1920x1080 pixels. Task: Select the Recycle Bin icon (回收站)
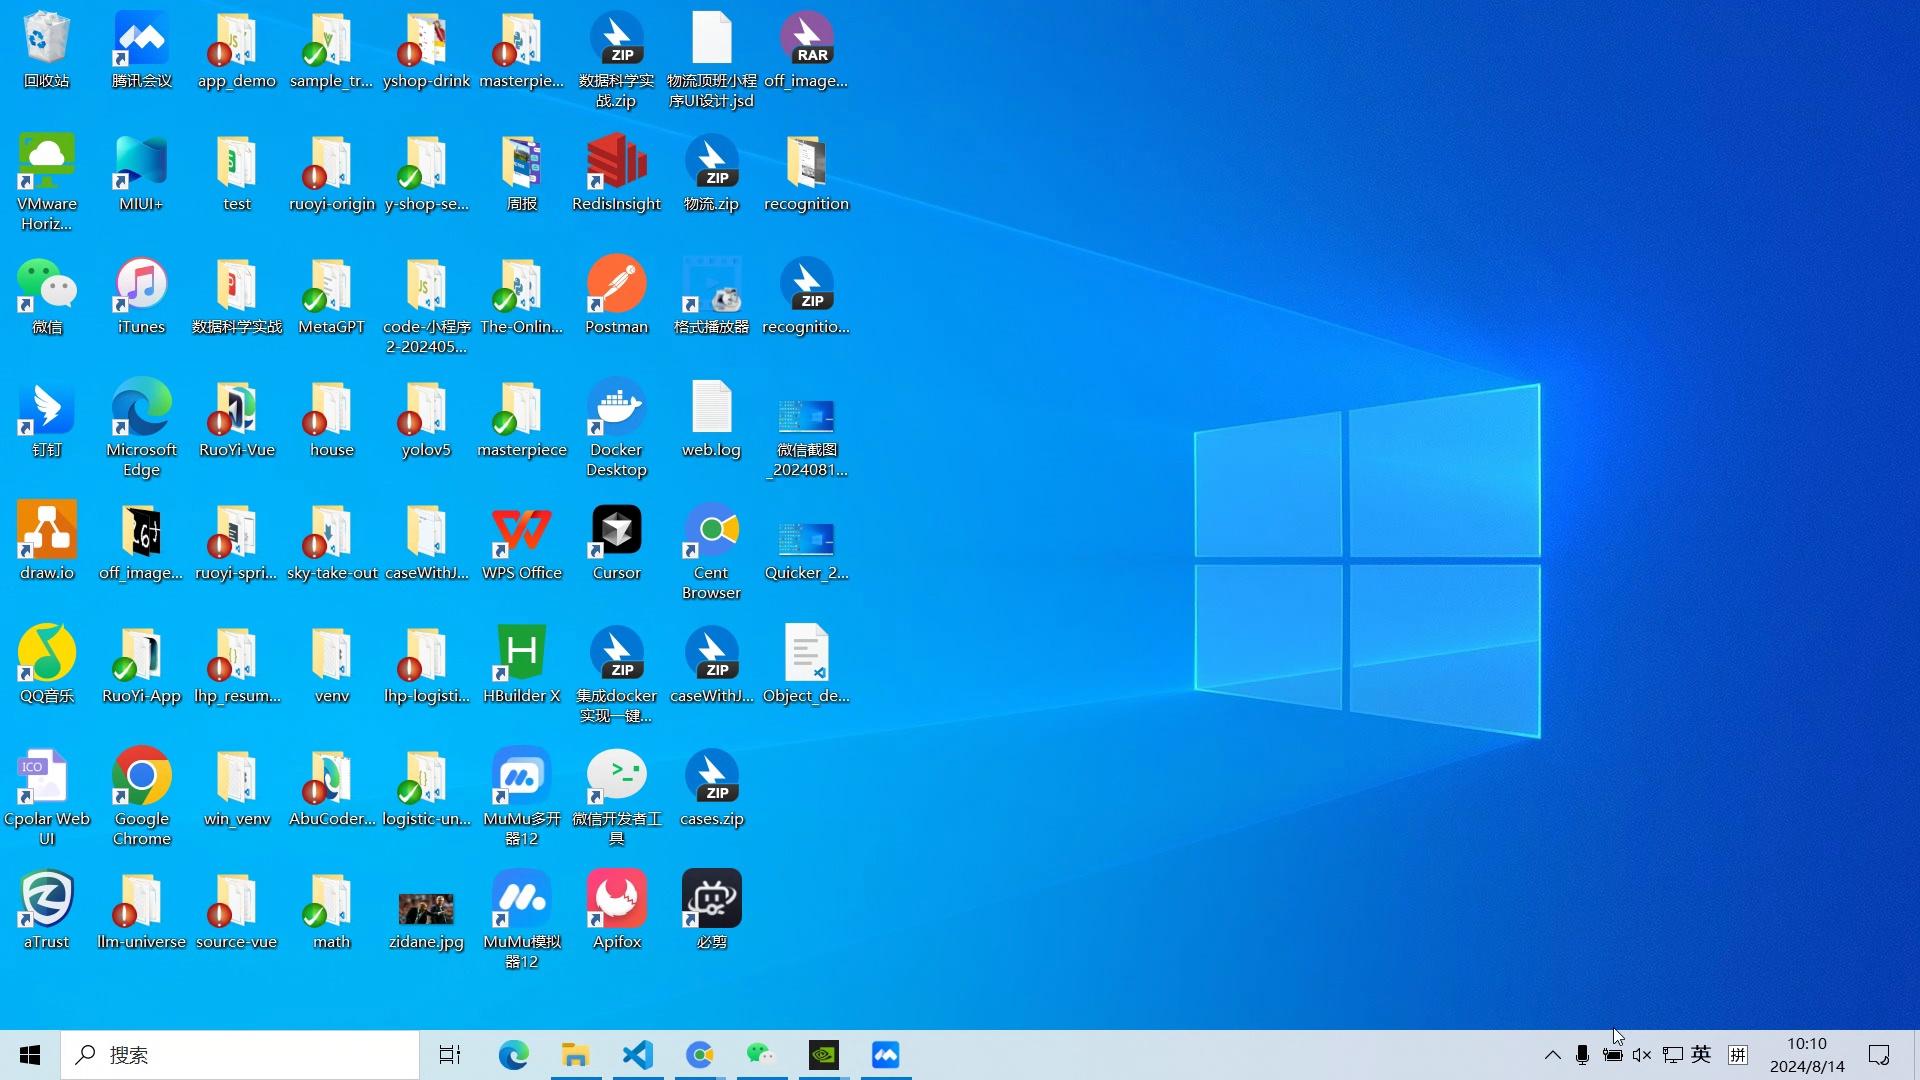pyautogui.click(x=46, y=50)
